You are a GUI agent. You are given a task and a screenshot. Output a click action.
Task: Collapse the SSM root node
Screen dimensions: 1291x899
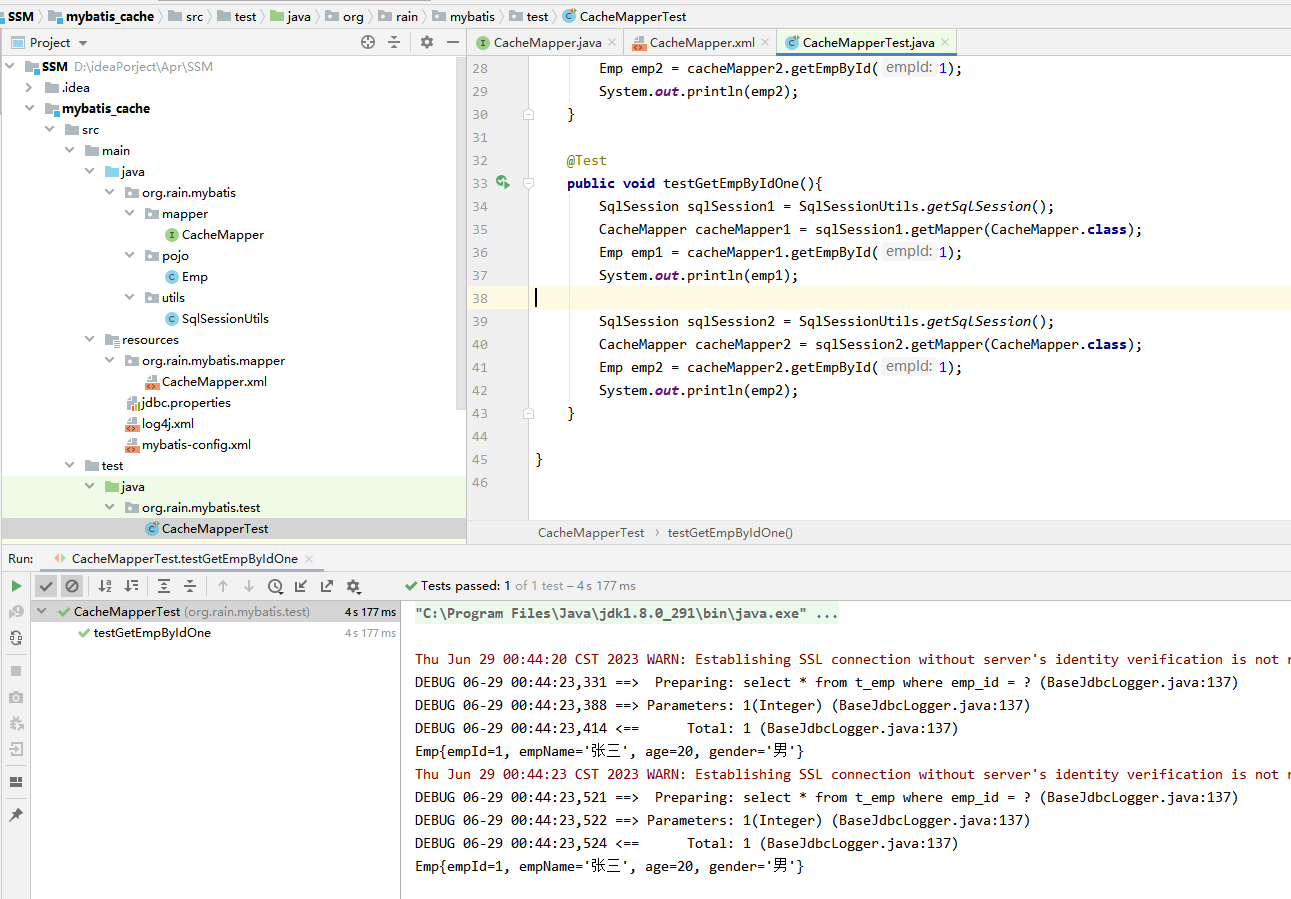10,67
